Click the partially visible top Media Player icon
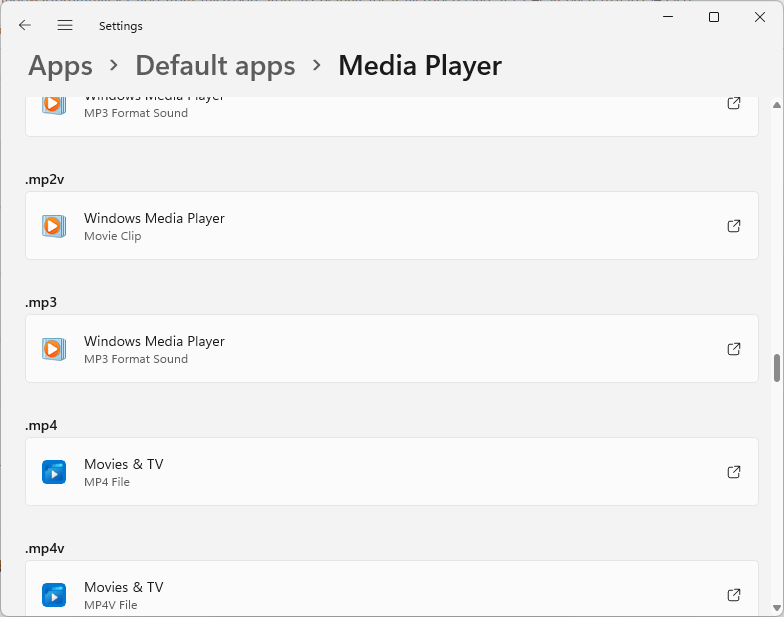 coord(54,105)
